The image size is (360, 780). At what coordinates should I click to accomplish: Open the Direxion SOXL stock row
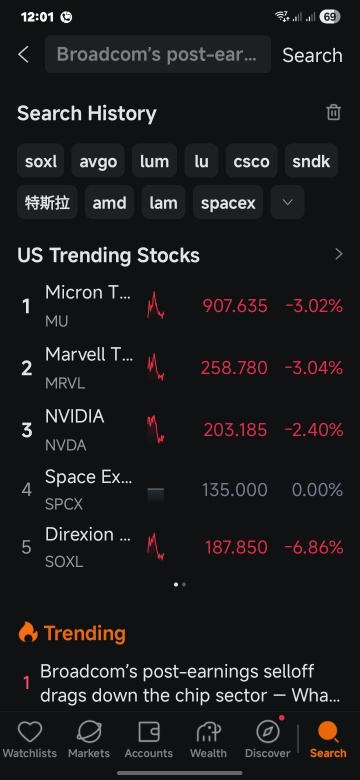[x=180, y=547]
